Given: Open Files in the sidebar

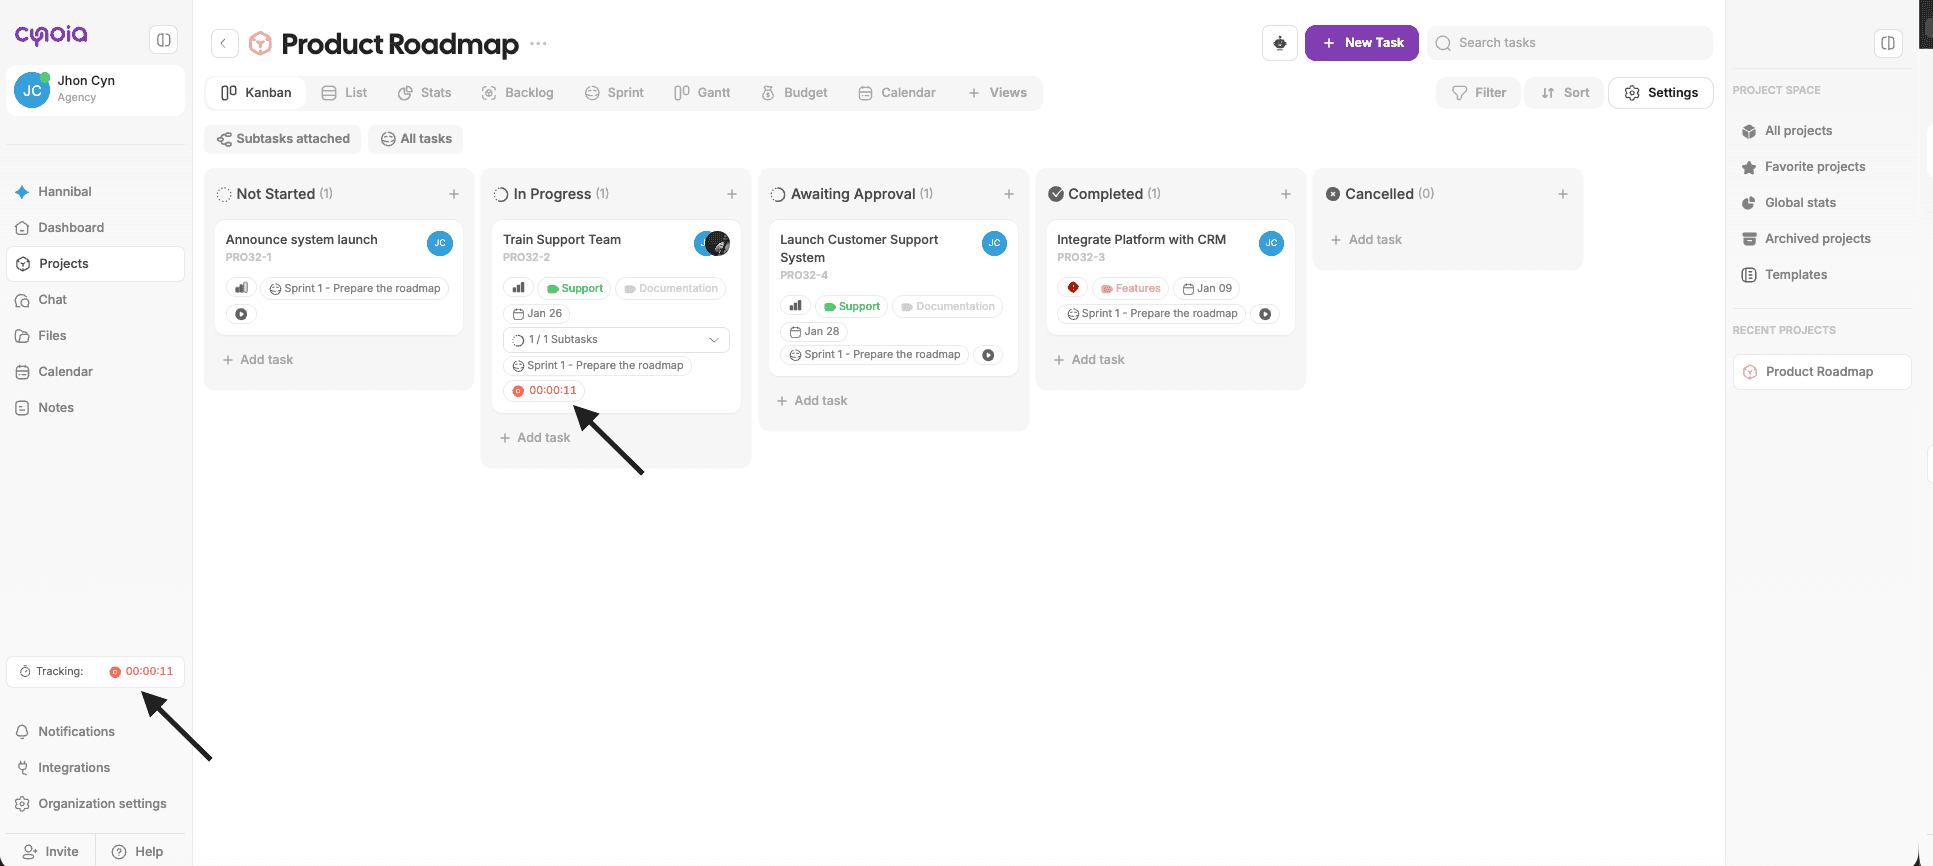Looking at the screenshot, I should 95,336.
